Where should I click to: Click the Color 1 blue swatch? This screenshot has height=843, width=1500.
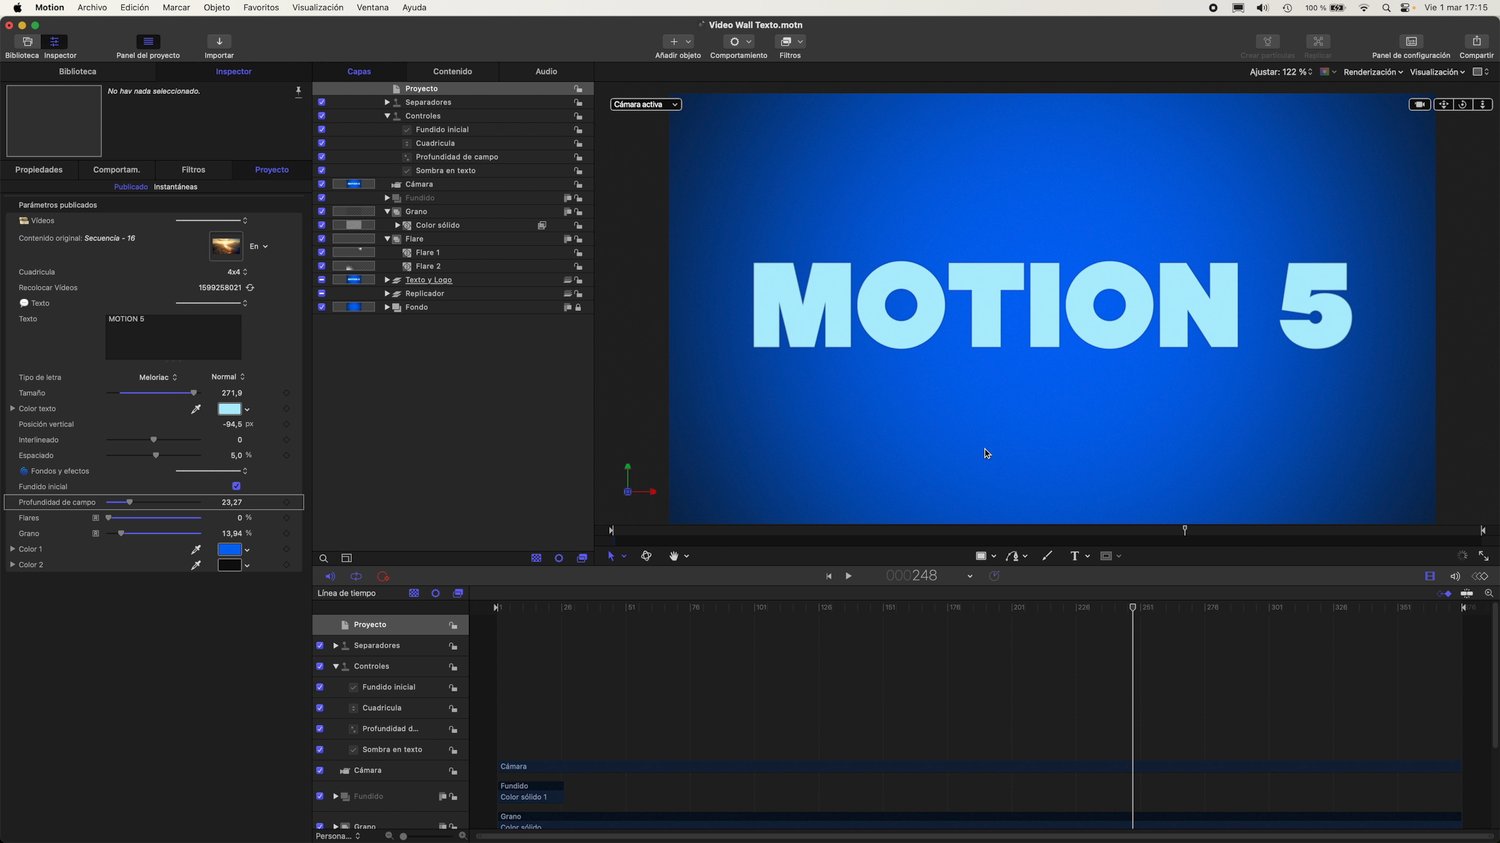pyautogui.click(x=230, y=549)
